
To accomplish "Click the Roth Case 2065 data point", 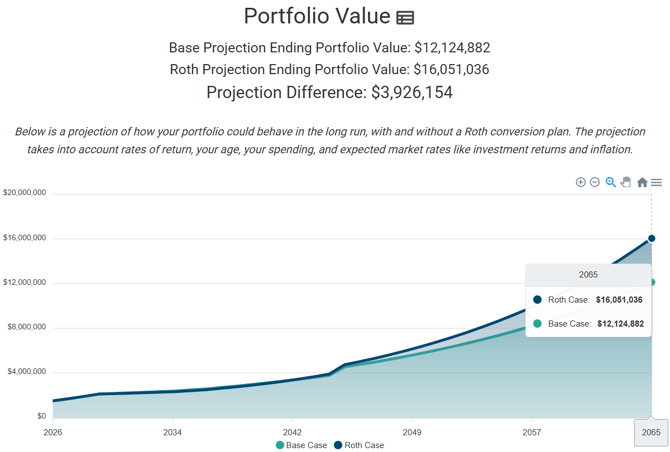I will (651, 238).
